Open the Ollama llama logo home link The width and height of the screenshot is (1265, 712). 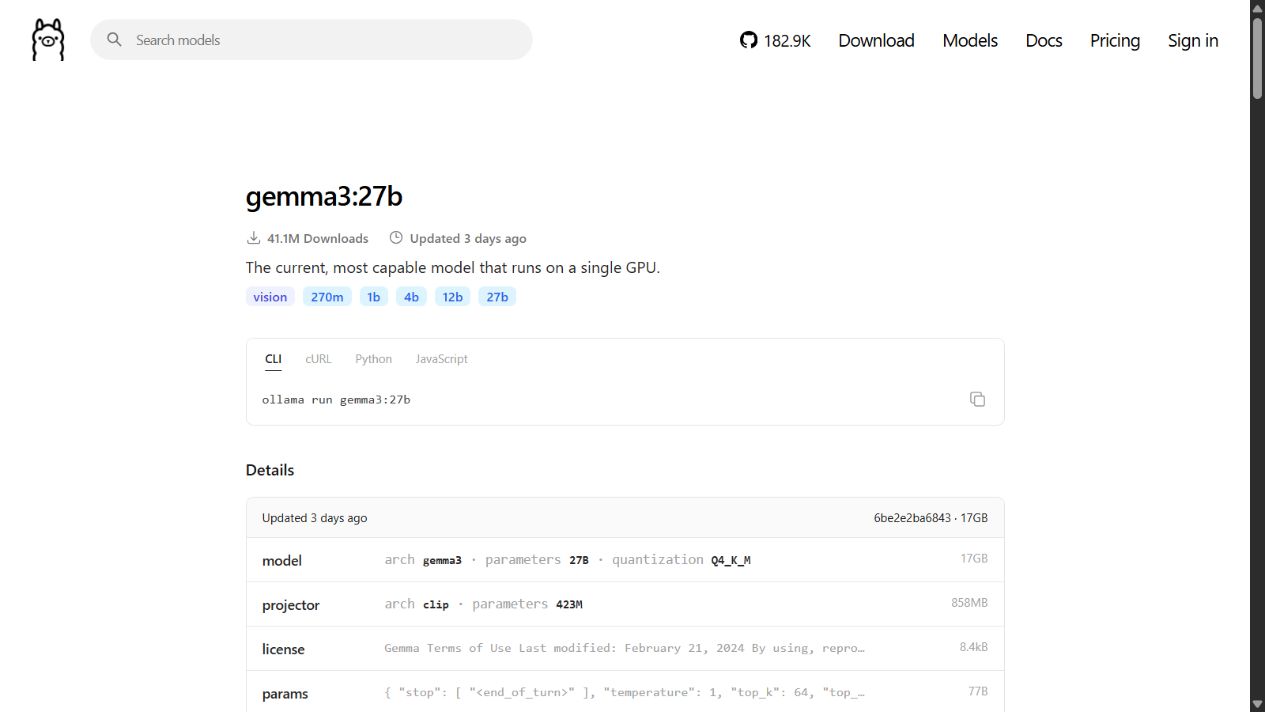pyautogui.click(x=48, y=40)
